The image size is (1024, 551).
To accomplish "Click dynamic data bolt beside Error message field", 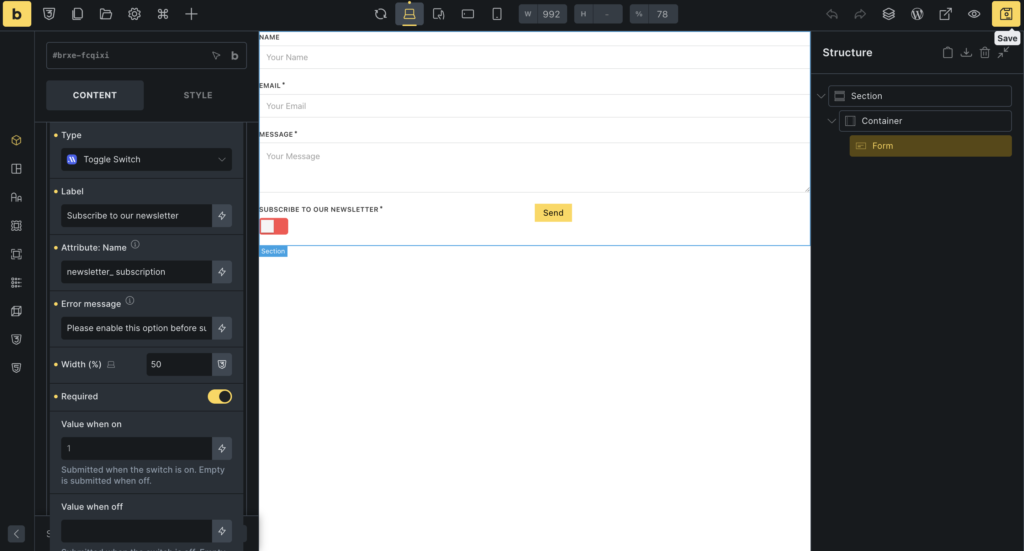I will [222, 328].
